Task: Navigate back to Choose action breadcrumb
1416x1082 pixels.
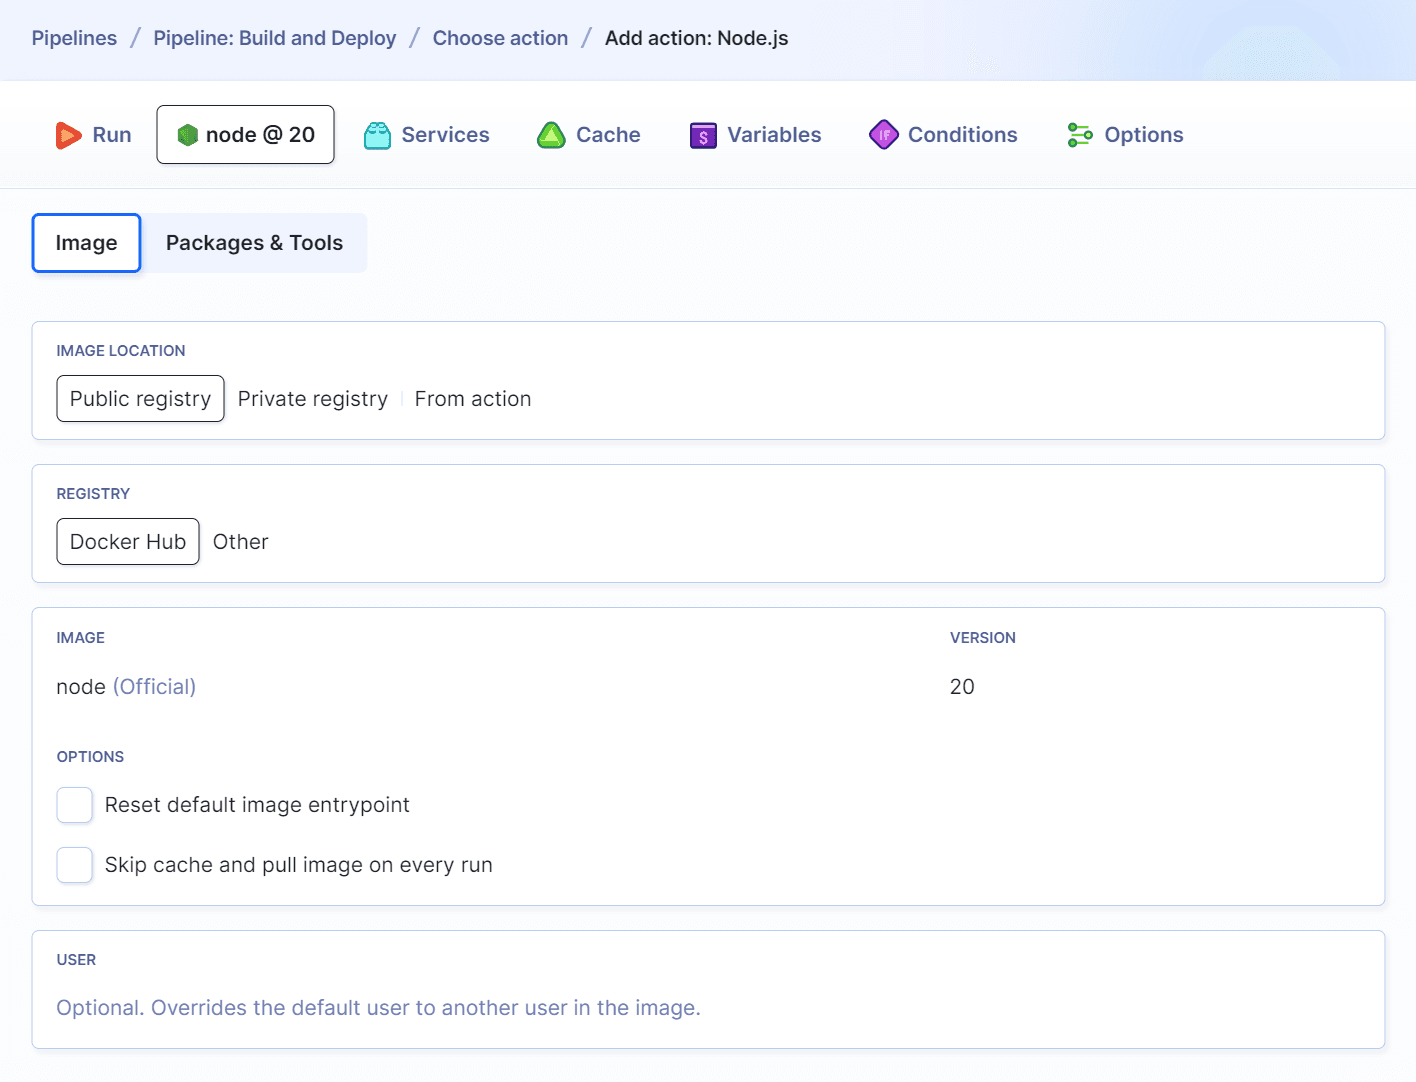Action: [500, 38]
